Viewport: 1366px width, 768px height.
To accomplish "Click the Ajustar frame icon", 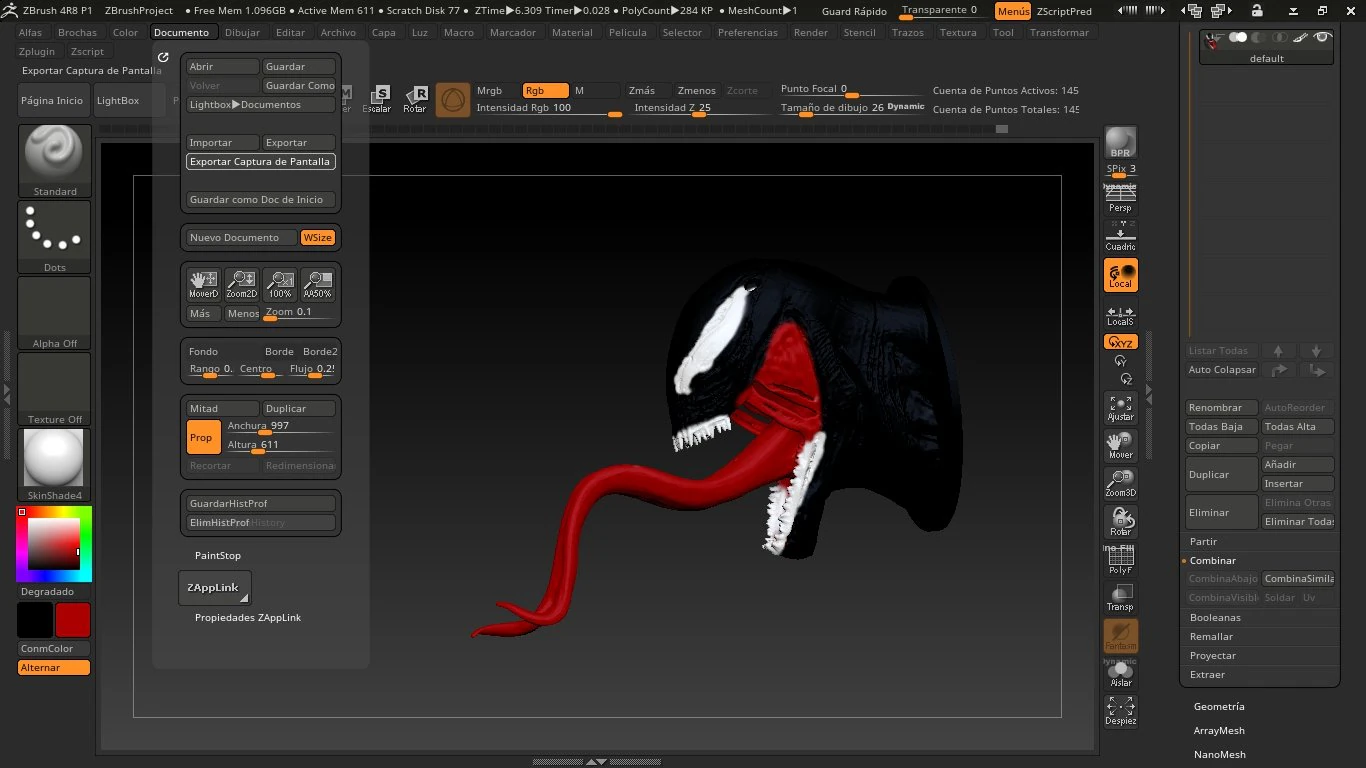I will [x=1120, y=407].
